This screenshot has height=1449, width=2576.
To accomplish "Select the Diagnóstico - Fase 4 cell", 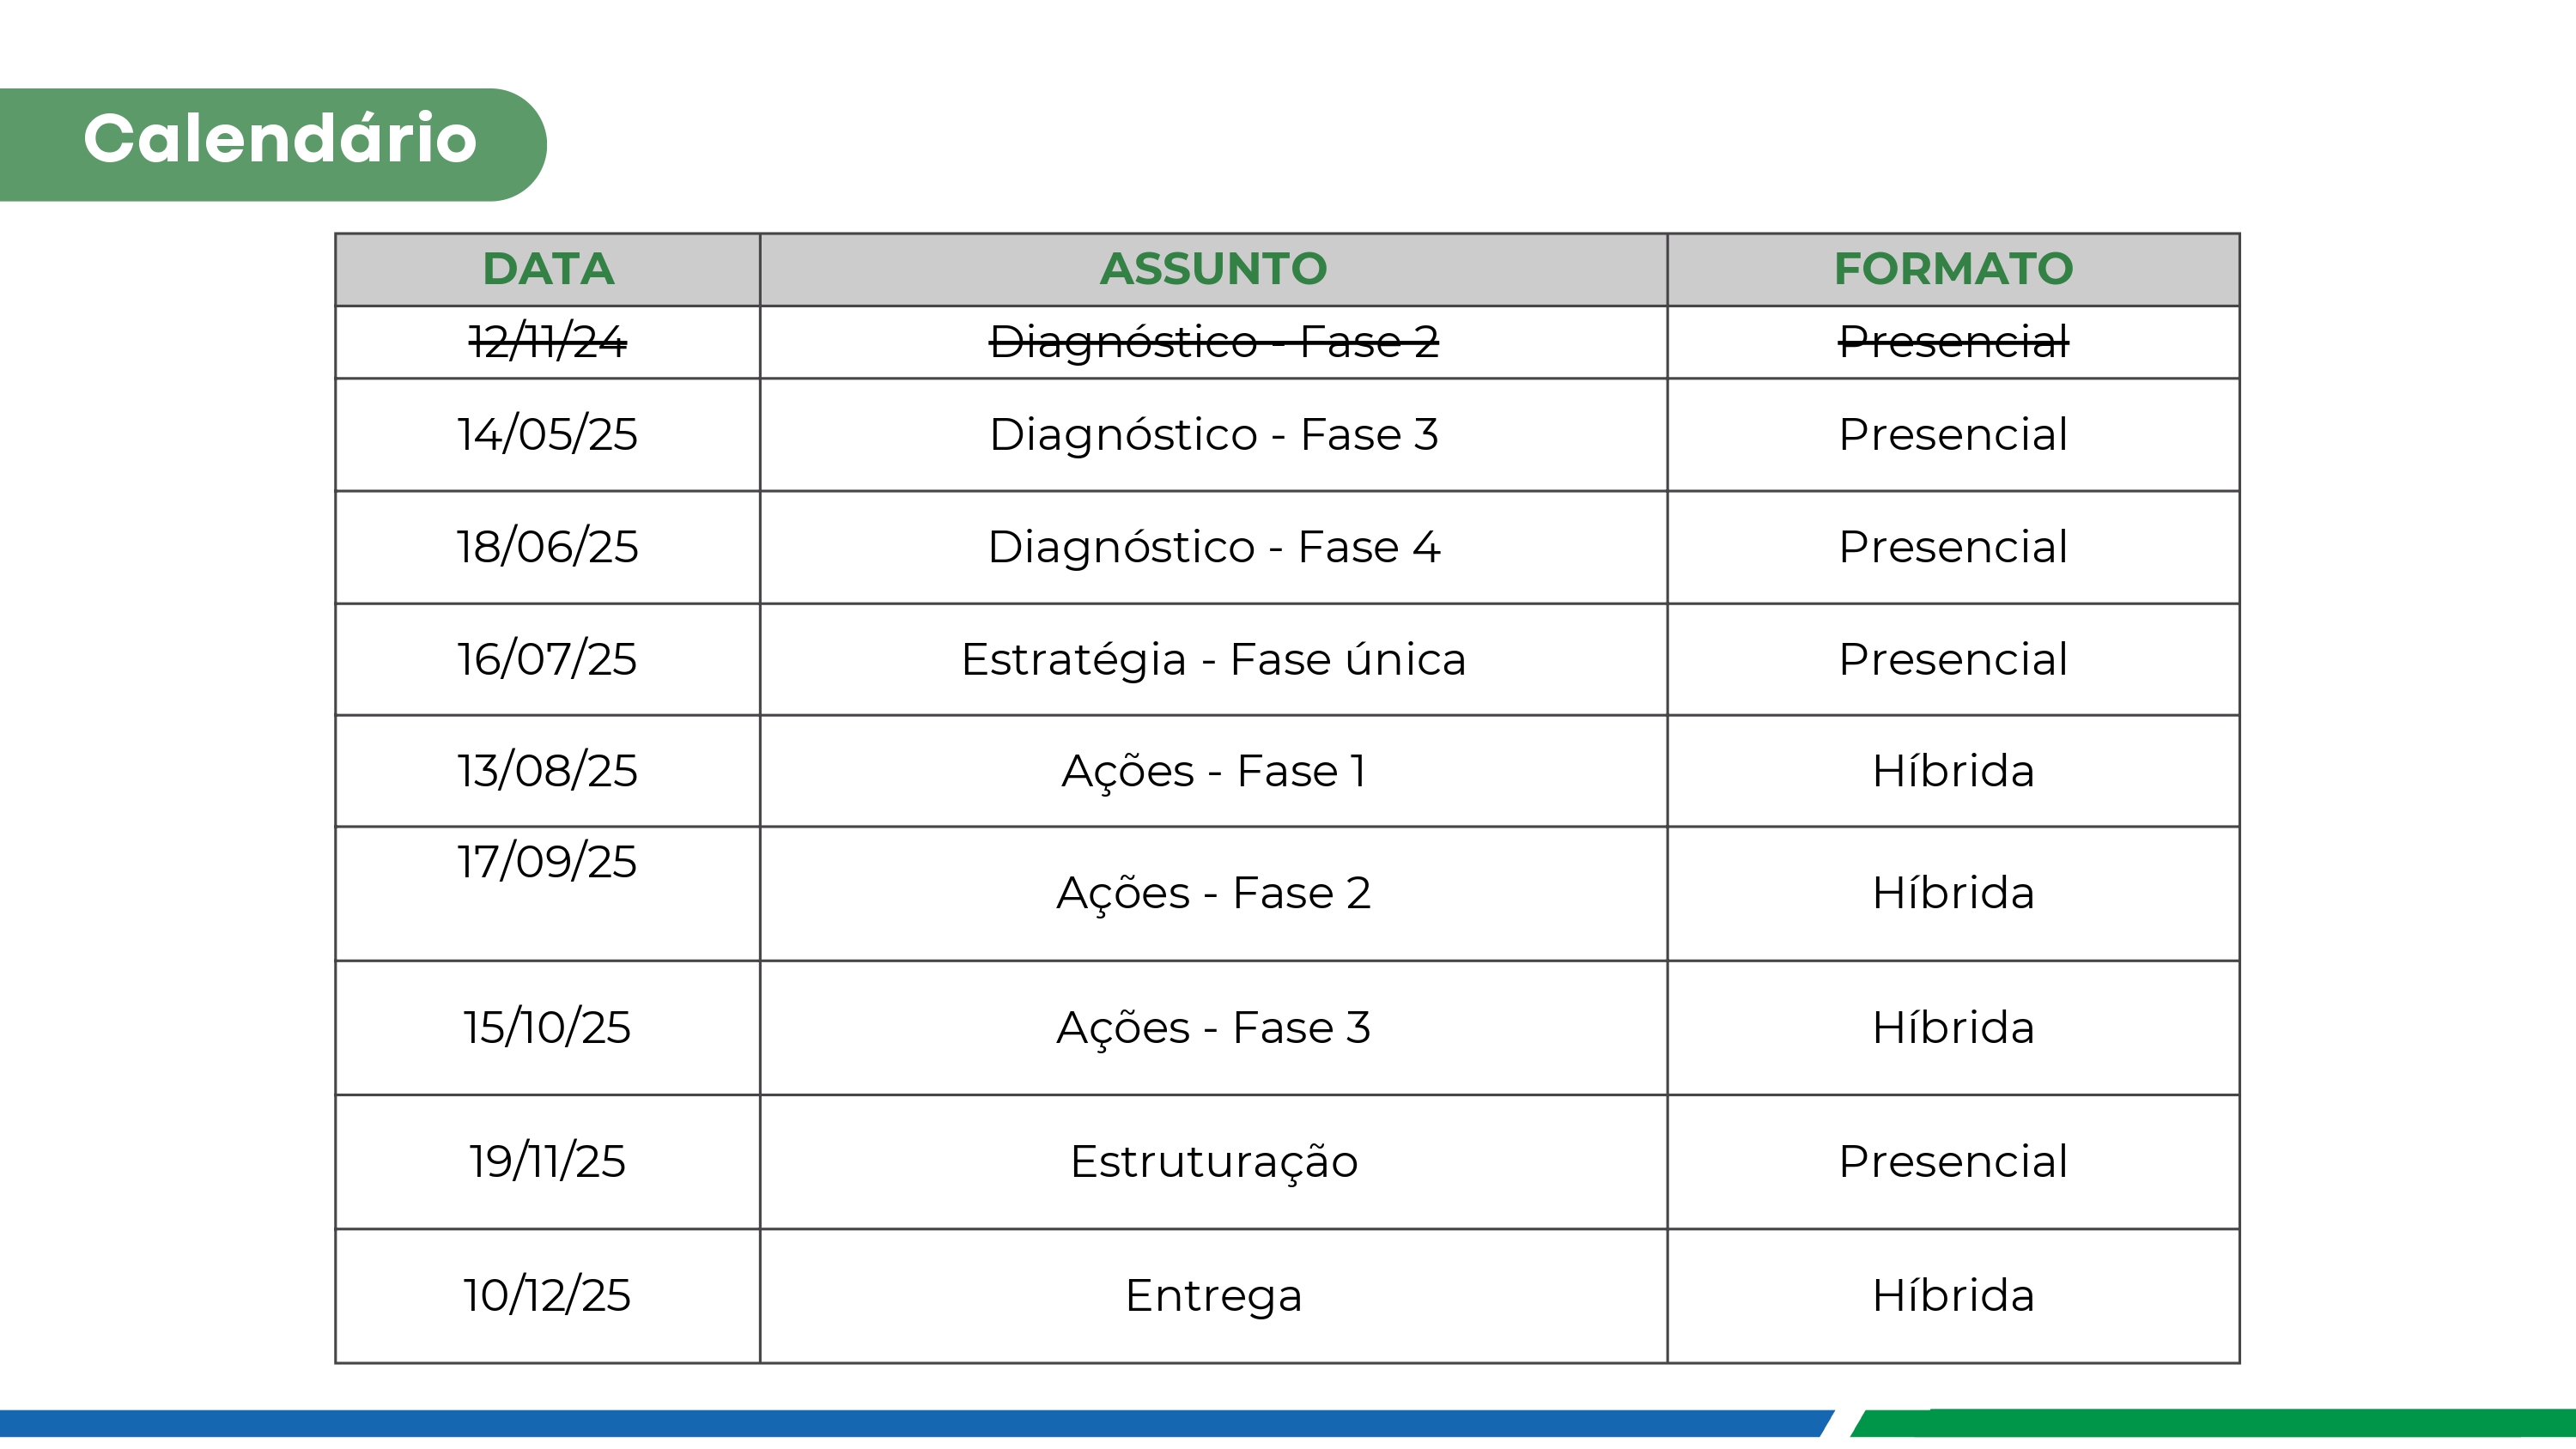I will pos(1213,547).
